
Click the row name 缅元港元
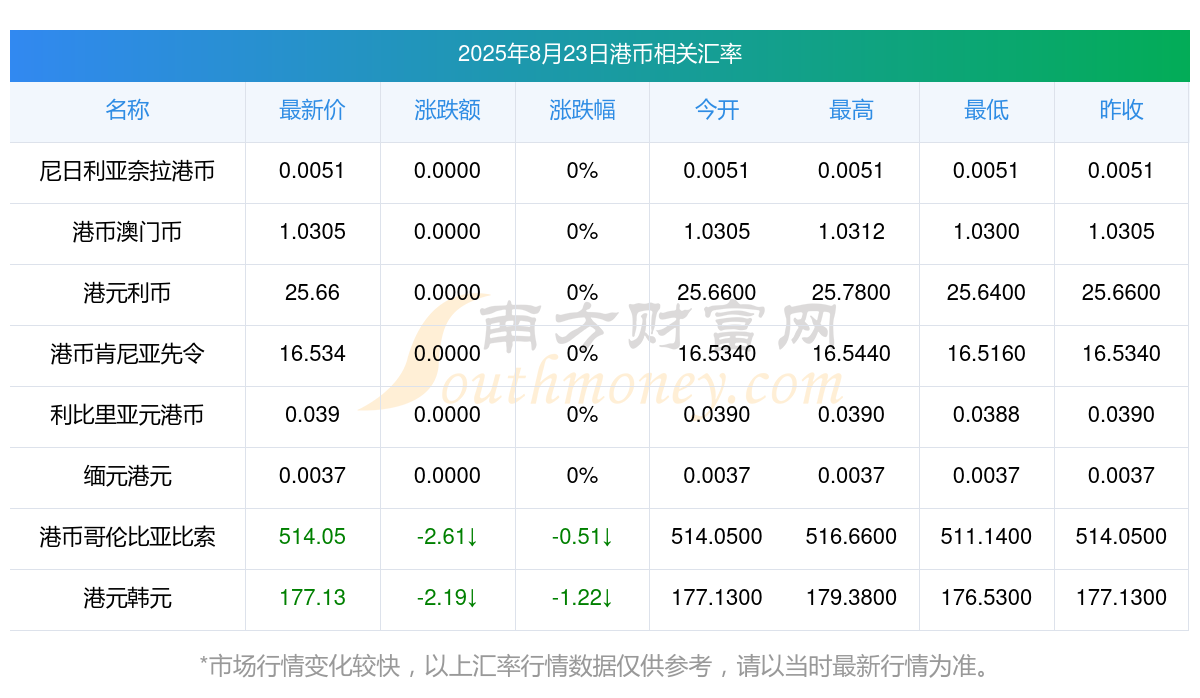[x=127, y=476]
